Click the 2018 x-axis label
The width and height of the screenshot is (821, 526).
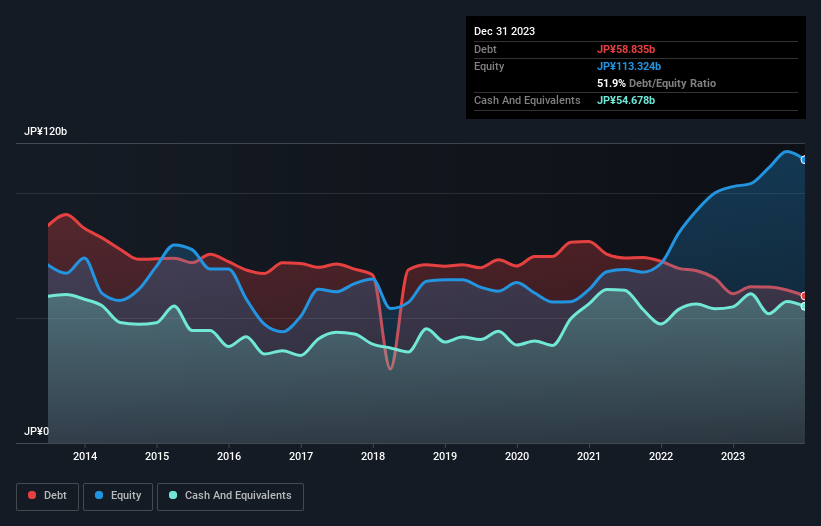click(373, 456)
